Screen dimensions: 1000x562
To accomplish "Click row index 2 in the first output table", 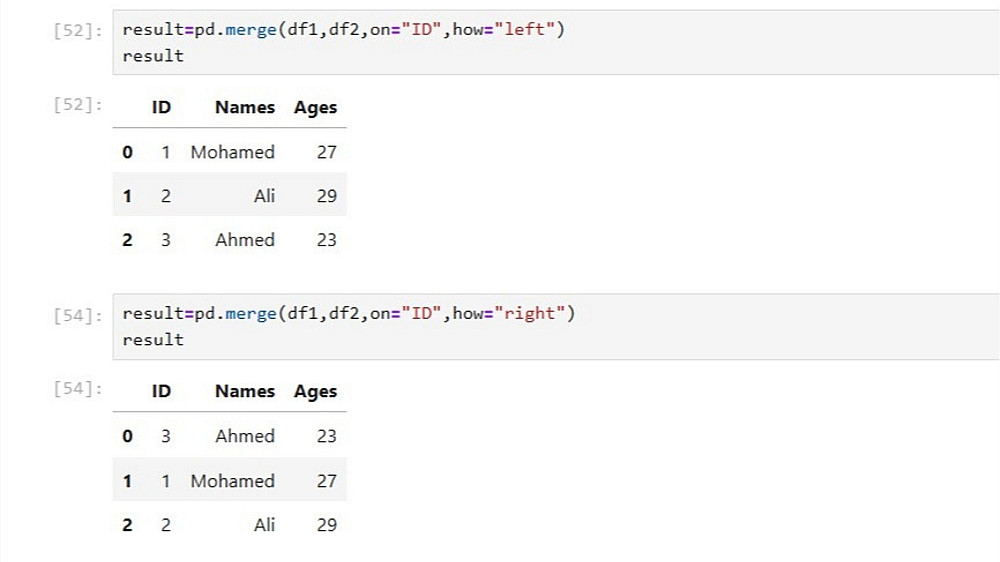I will click(127, 240).
